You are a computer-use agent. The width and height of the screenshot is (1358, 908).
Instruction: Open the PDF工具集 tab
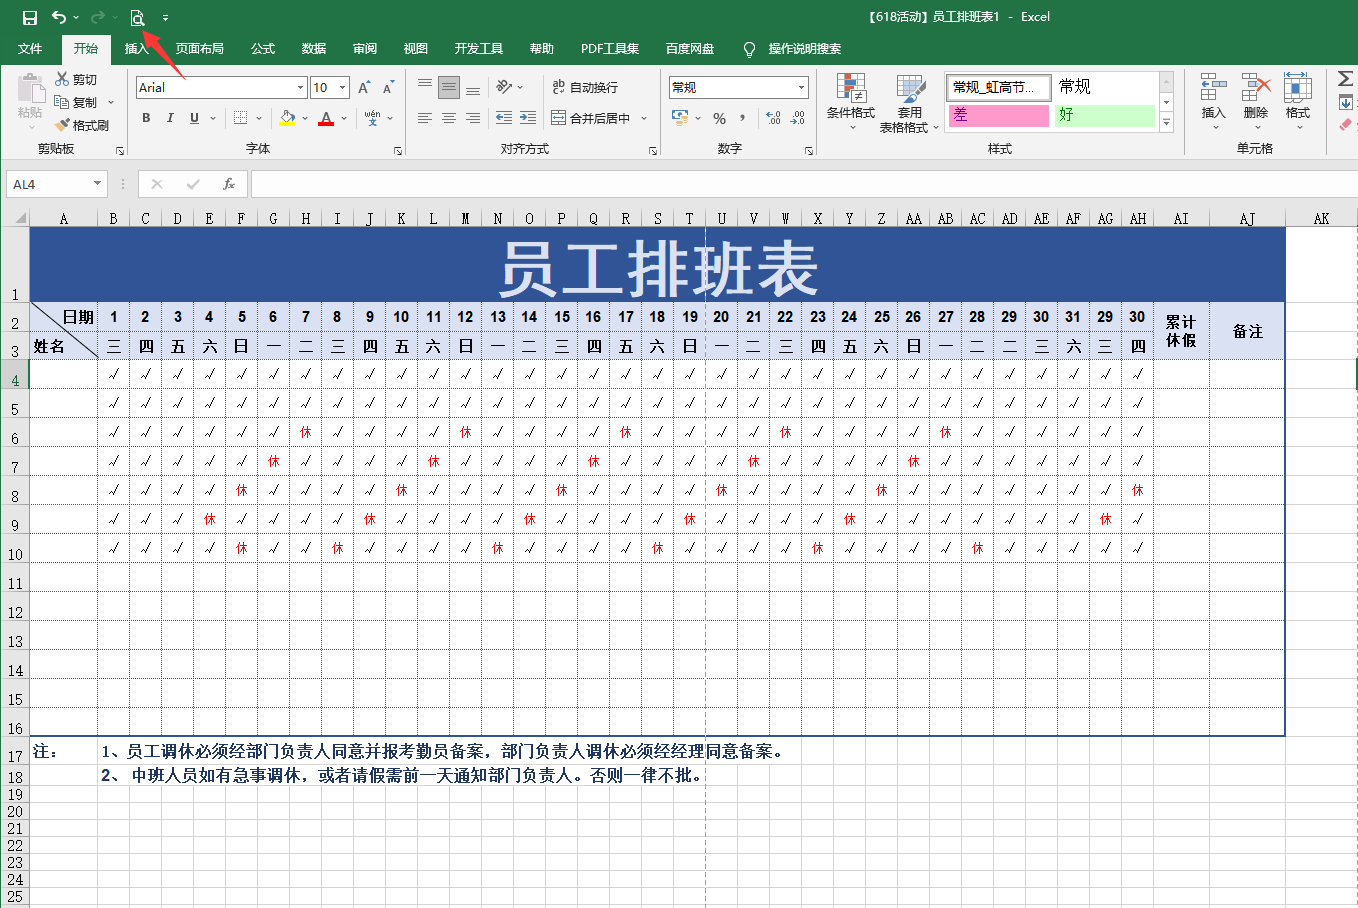click(x=610, y=49)
